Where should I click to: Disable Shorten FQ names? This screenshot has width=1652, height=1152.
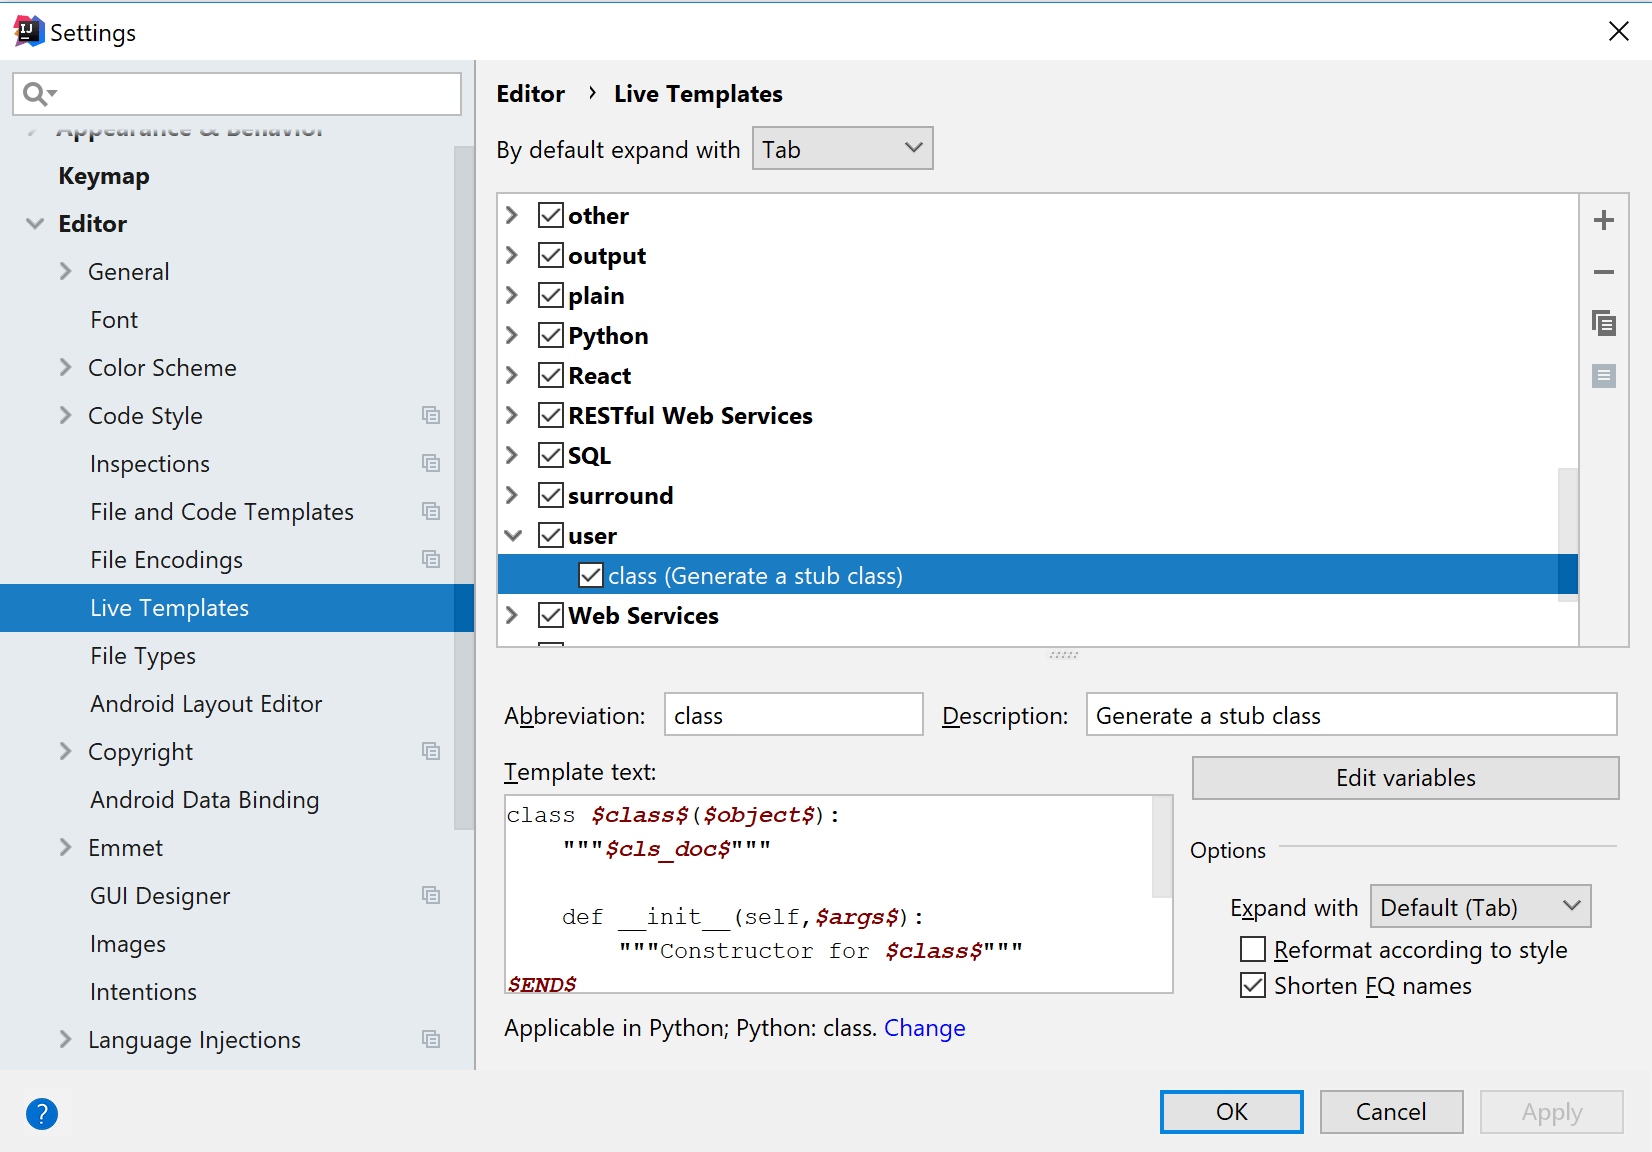coord(1251,985)
